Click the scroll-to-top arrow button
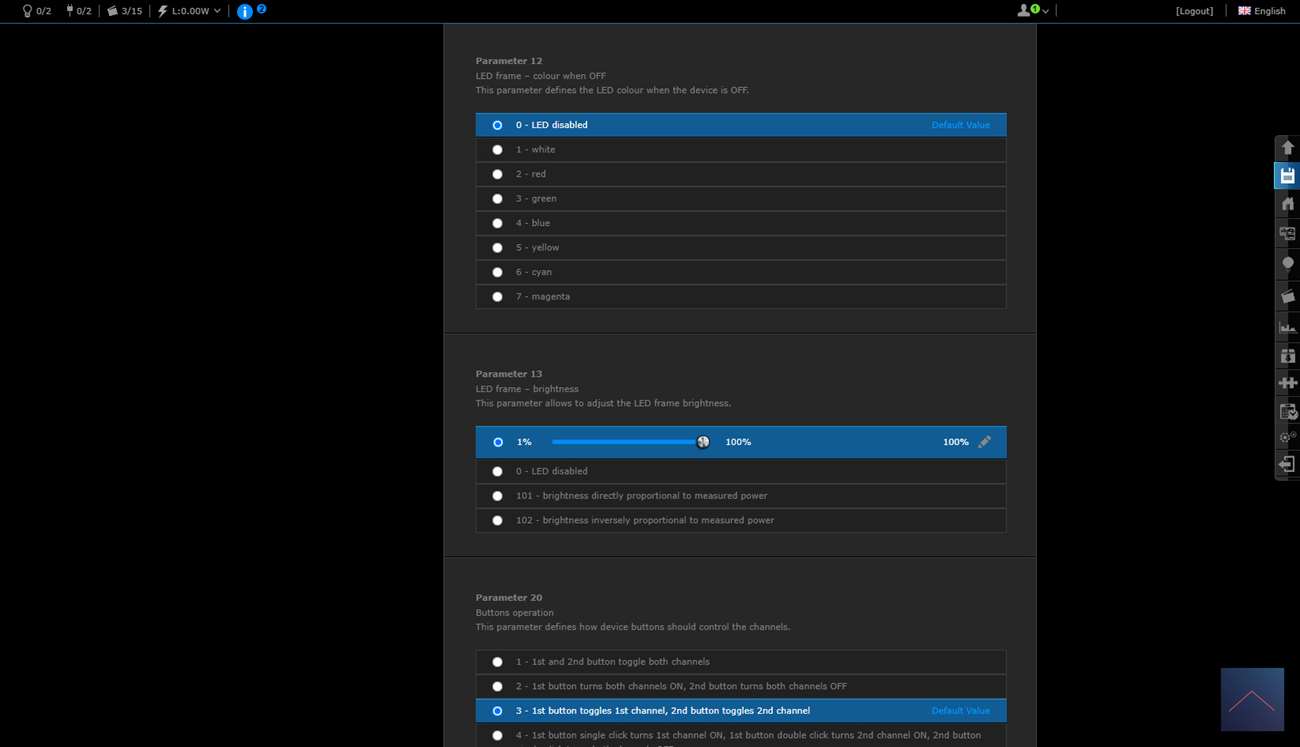 tap(1252, 699)
